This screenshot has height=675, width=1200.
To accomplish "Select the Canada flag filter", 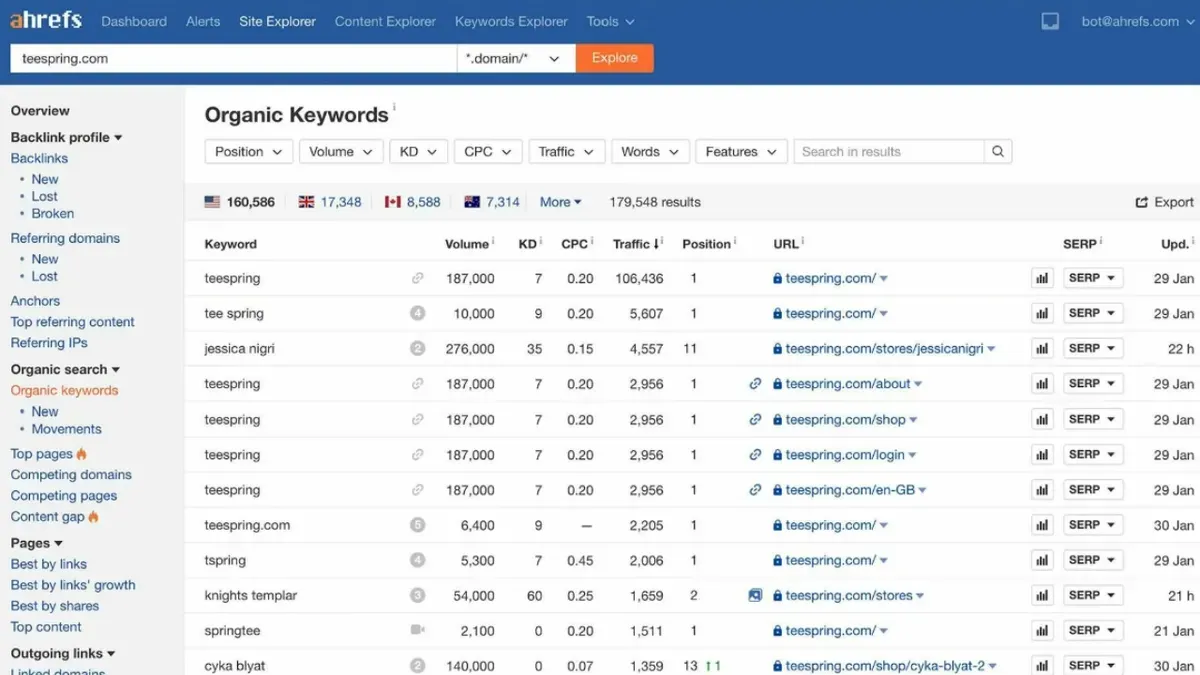I will [x=393, y=202].
